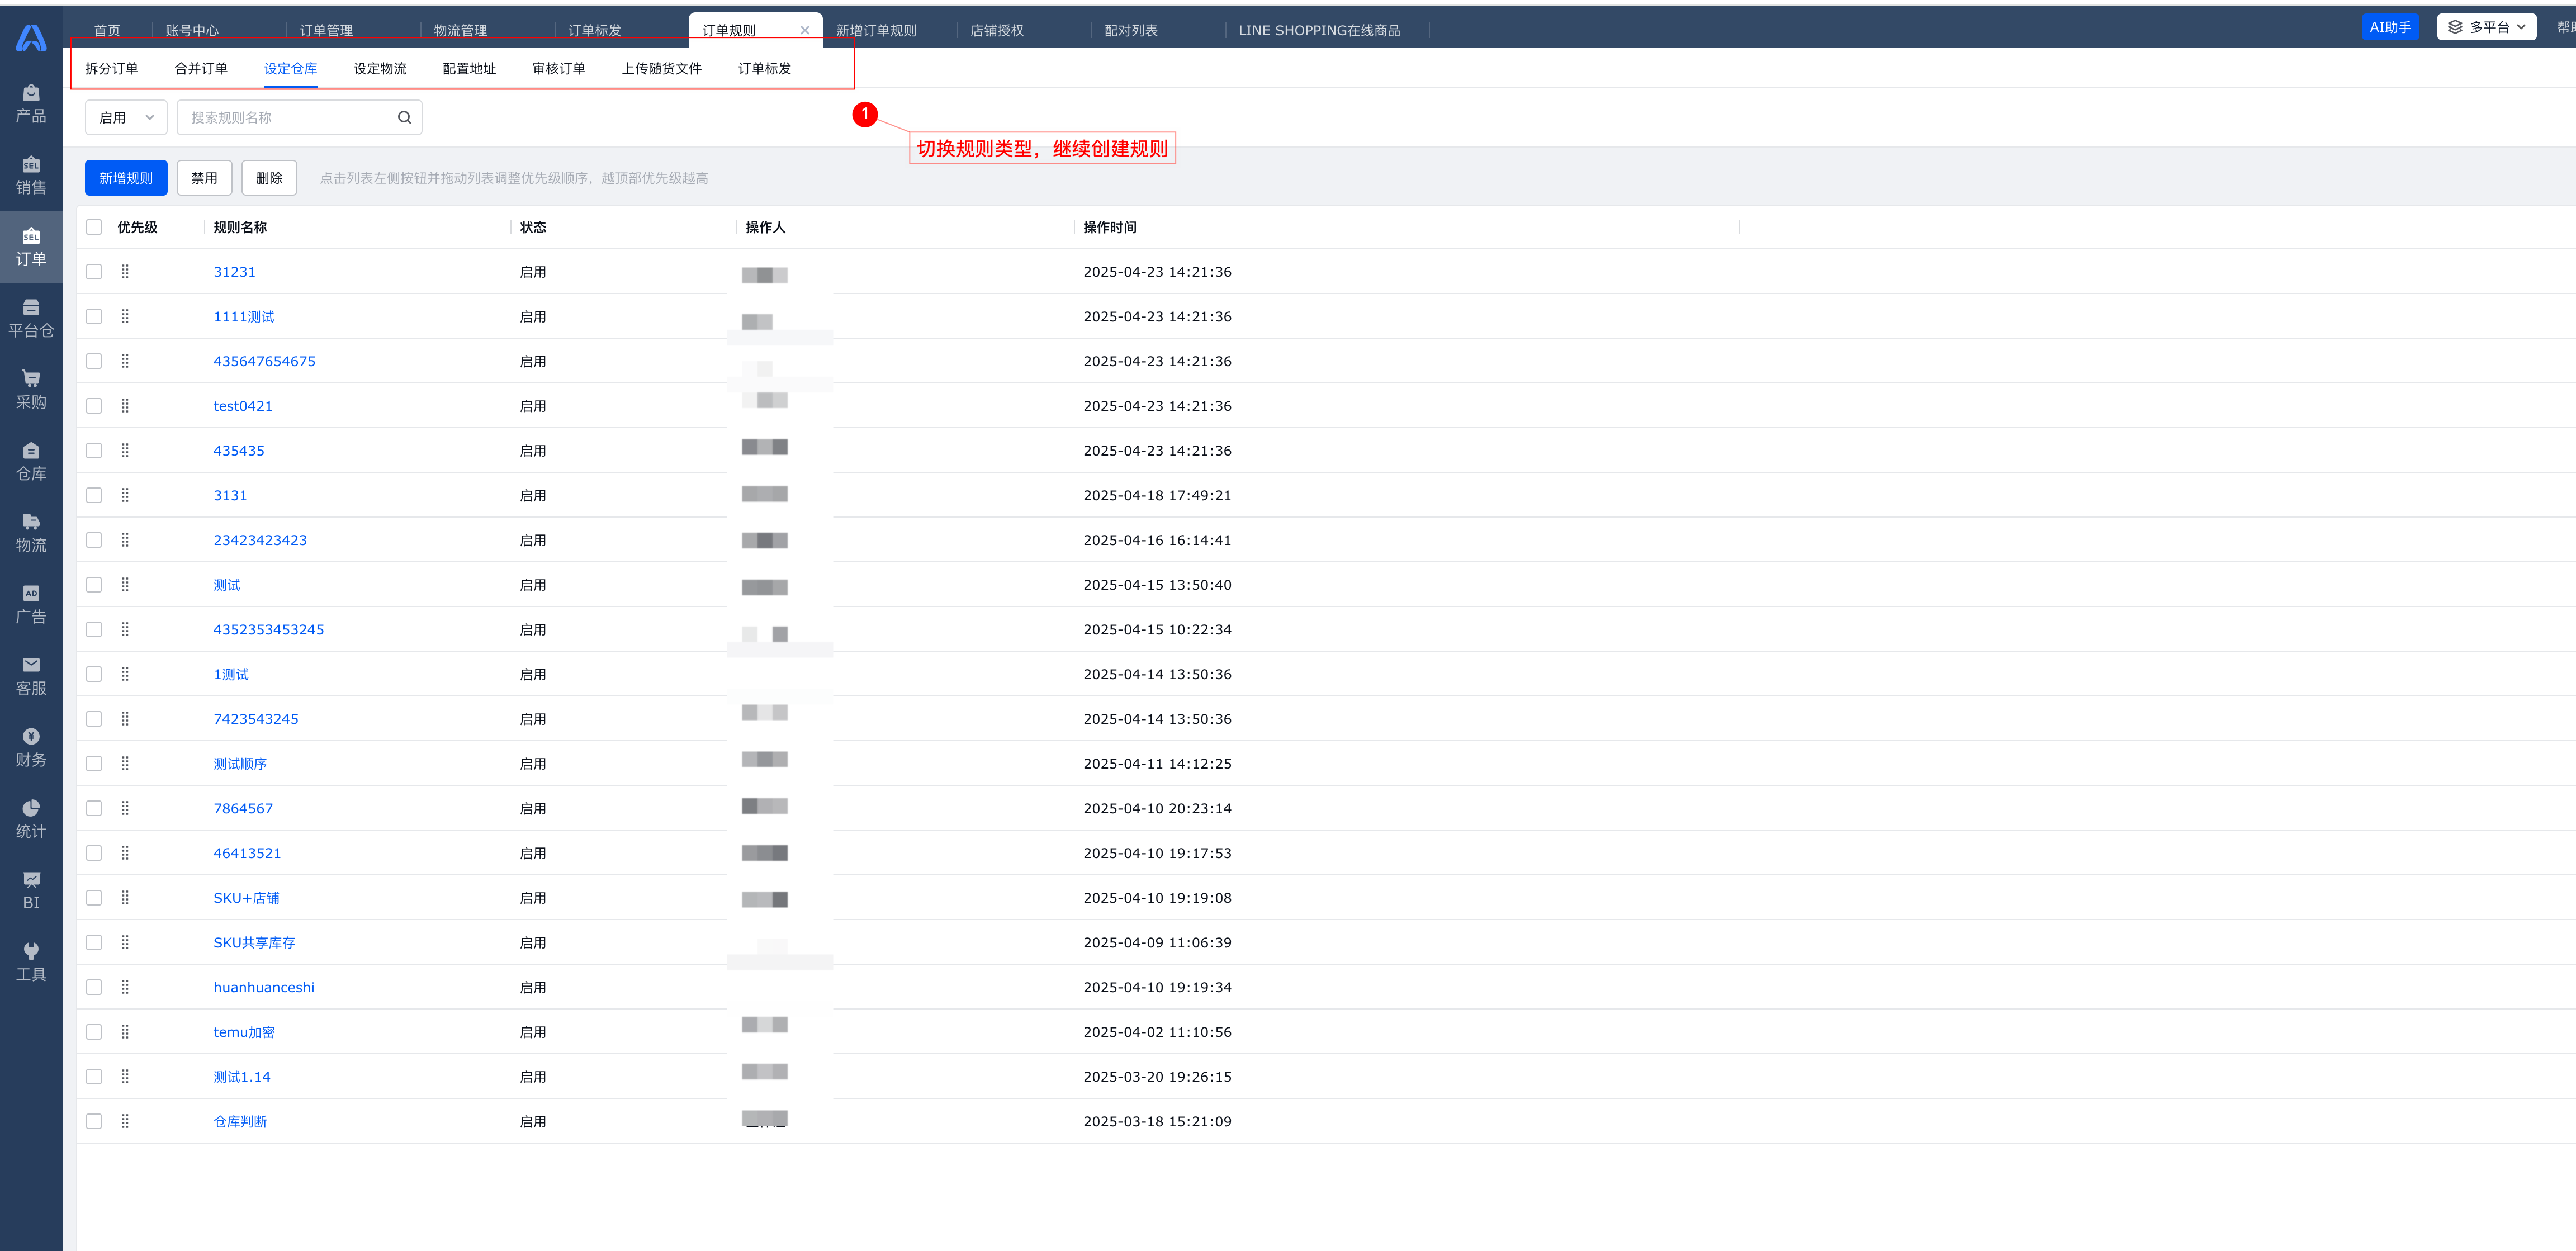Click the 操作时间 column header

click(1109, 227)
